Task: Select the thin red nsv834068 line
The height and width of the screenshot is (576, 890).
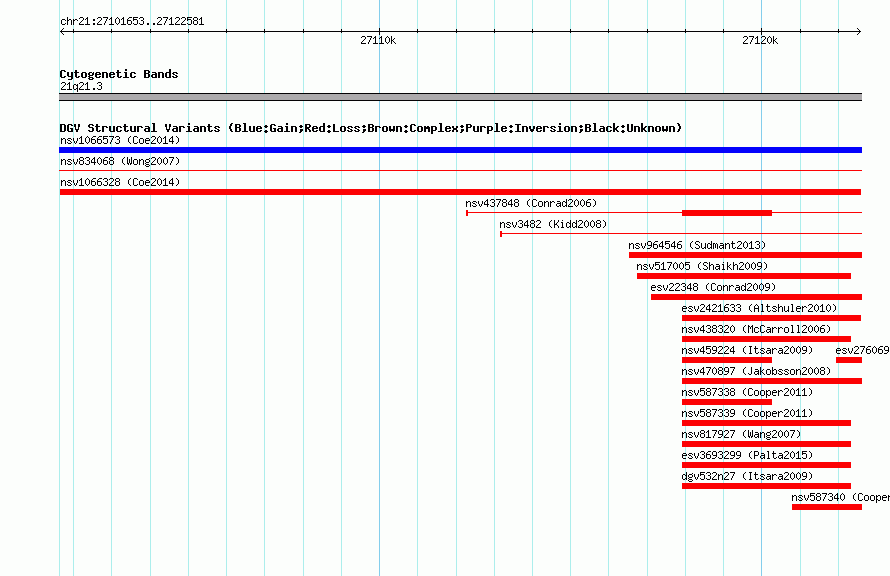Action: 460,170
